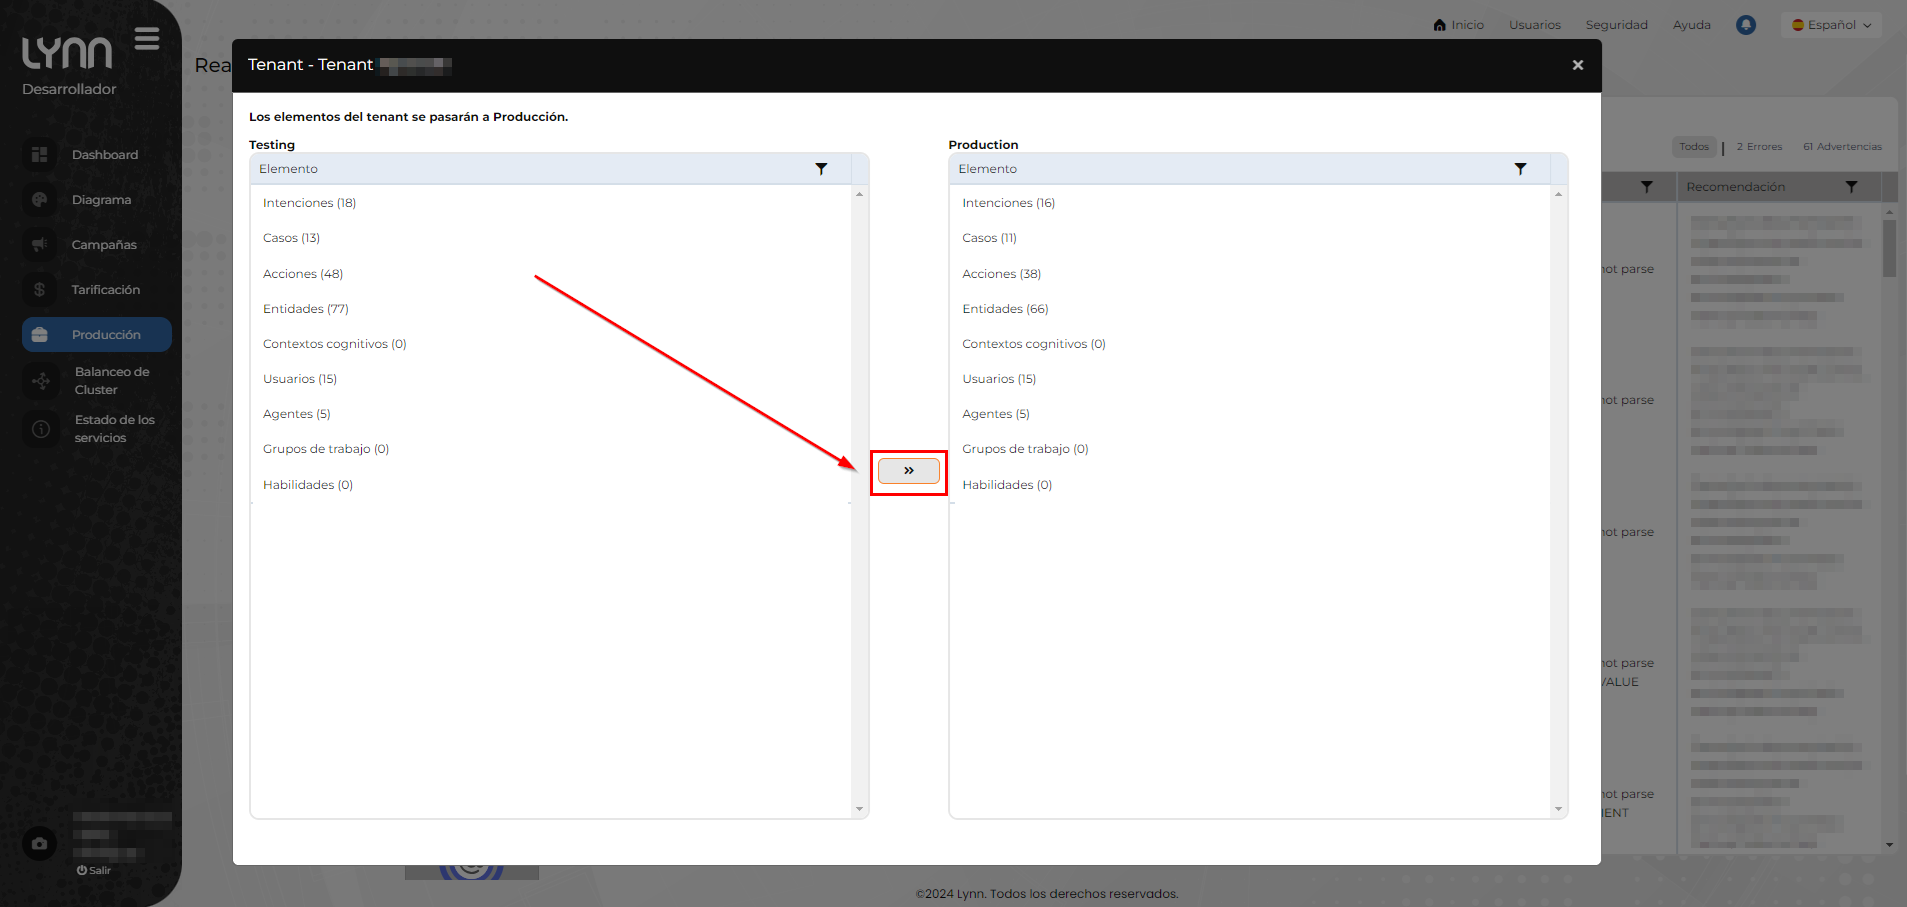1907x907 pixels.
Task: Click Testing list scroll up arrow
Action: point(859,194)
